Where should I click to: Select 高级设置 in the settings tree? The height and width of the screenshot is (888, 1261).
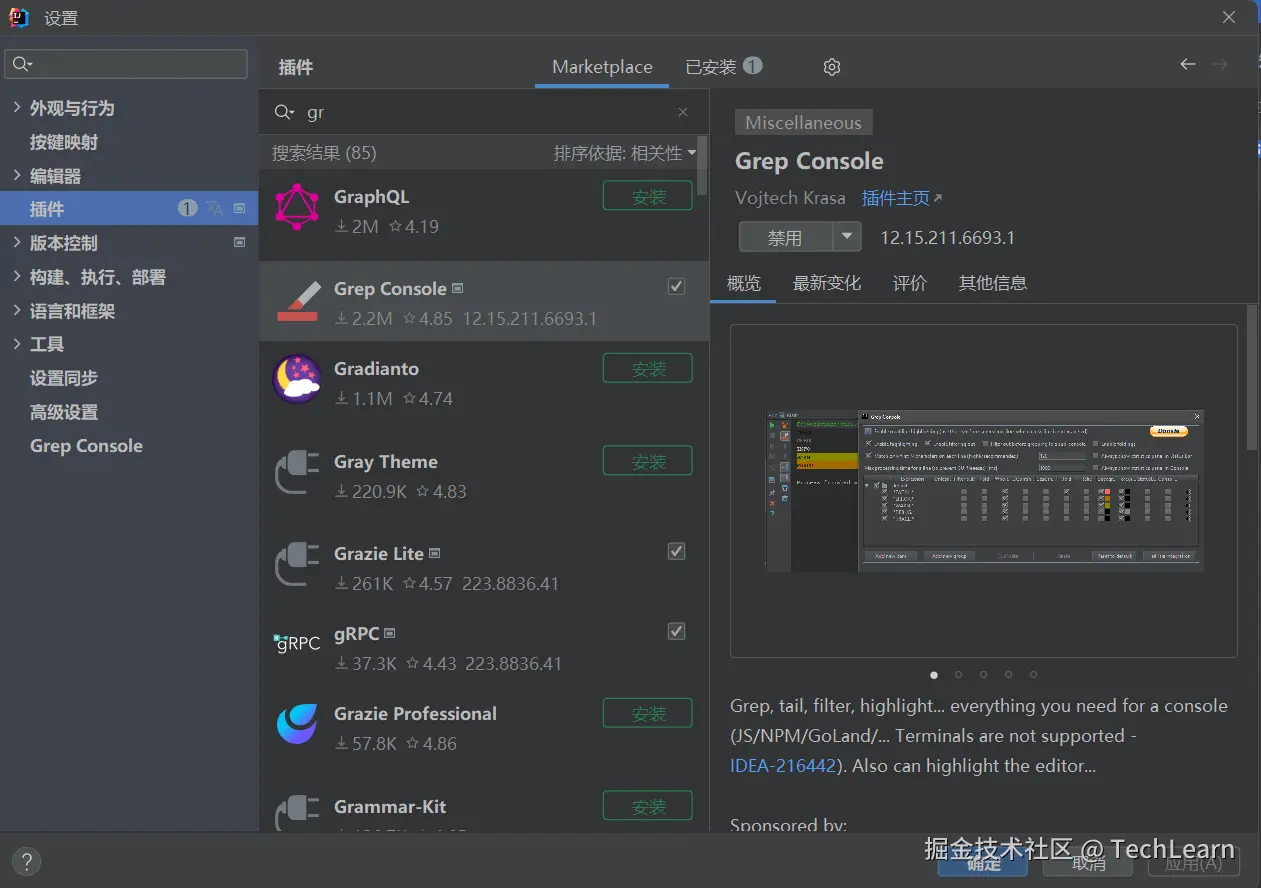coord(64,412)
